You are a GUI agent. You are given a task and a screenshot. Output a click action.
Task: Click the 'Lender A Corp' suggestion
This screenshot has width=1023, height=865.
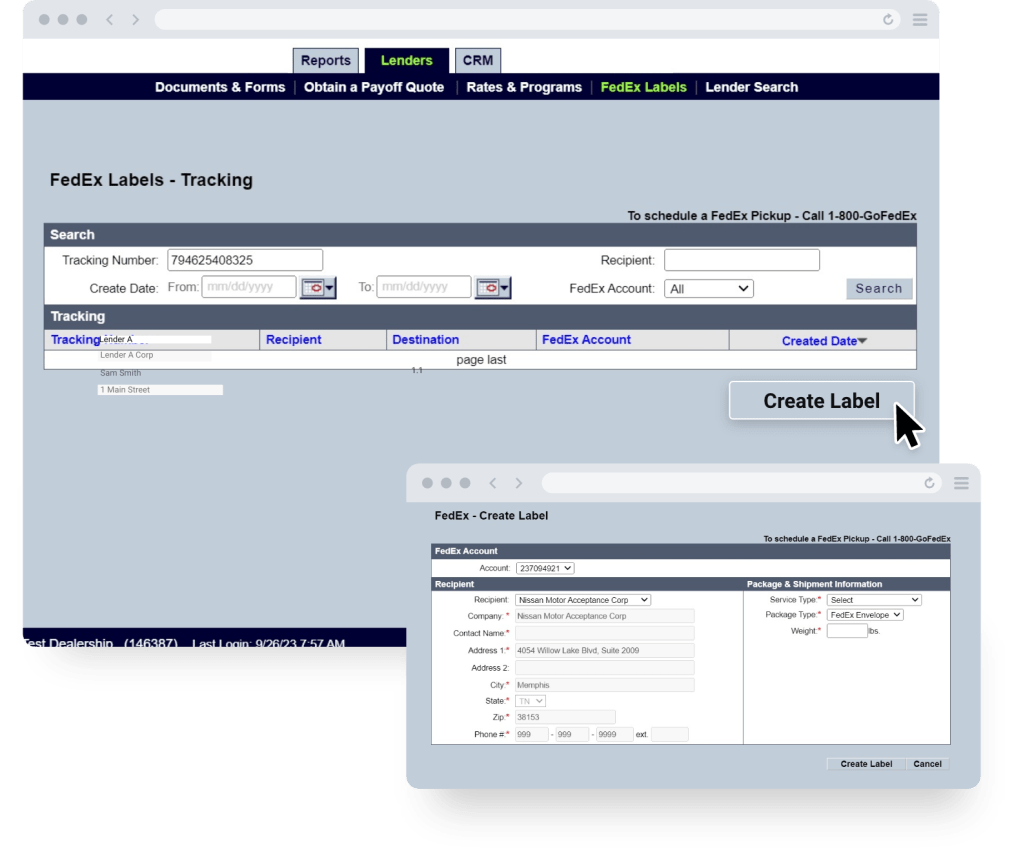(x=127, y=355)
